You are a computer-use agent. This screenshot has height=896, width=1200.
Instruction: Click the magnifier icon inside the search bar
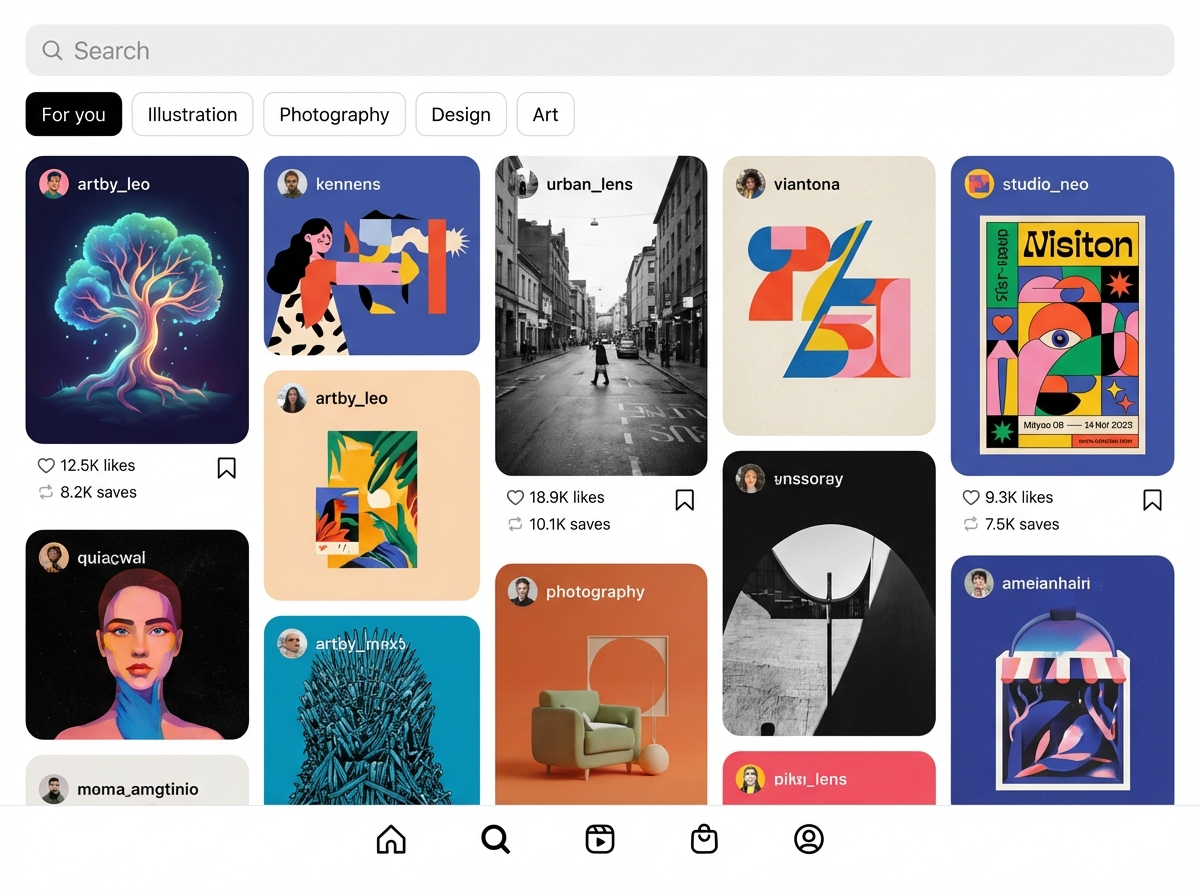[51, 50]
